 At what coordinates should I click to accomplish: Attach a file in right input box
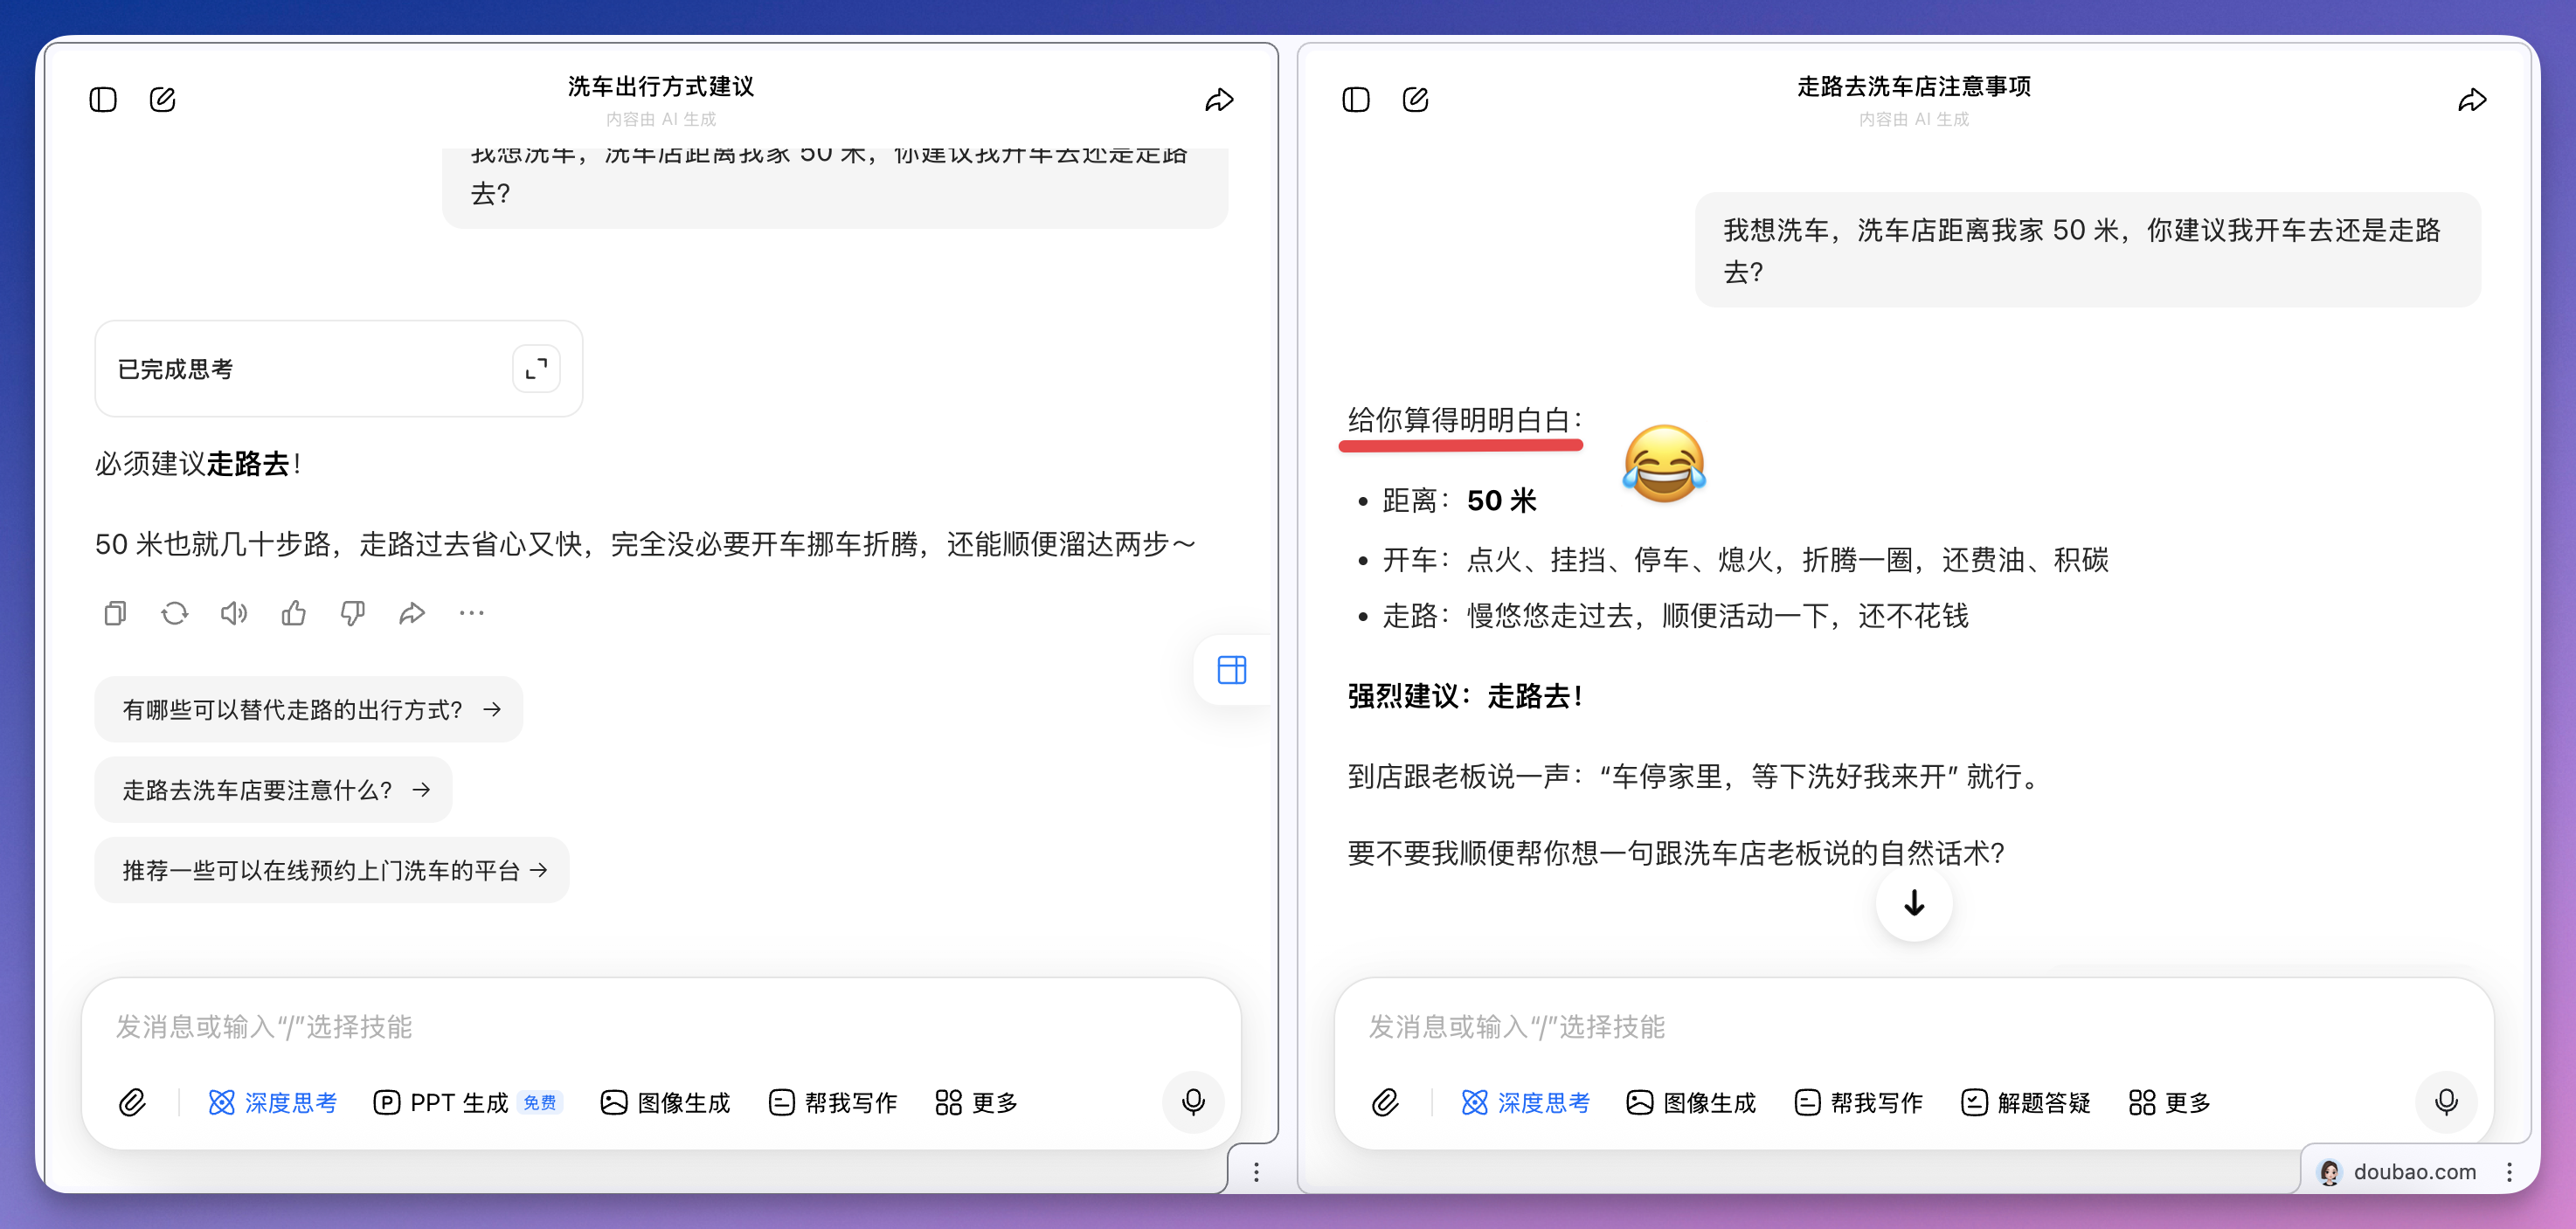(x=1385, y=1102)
